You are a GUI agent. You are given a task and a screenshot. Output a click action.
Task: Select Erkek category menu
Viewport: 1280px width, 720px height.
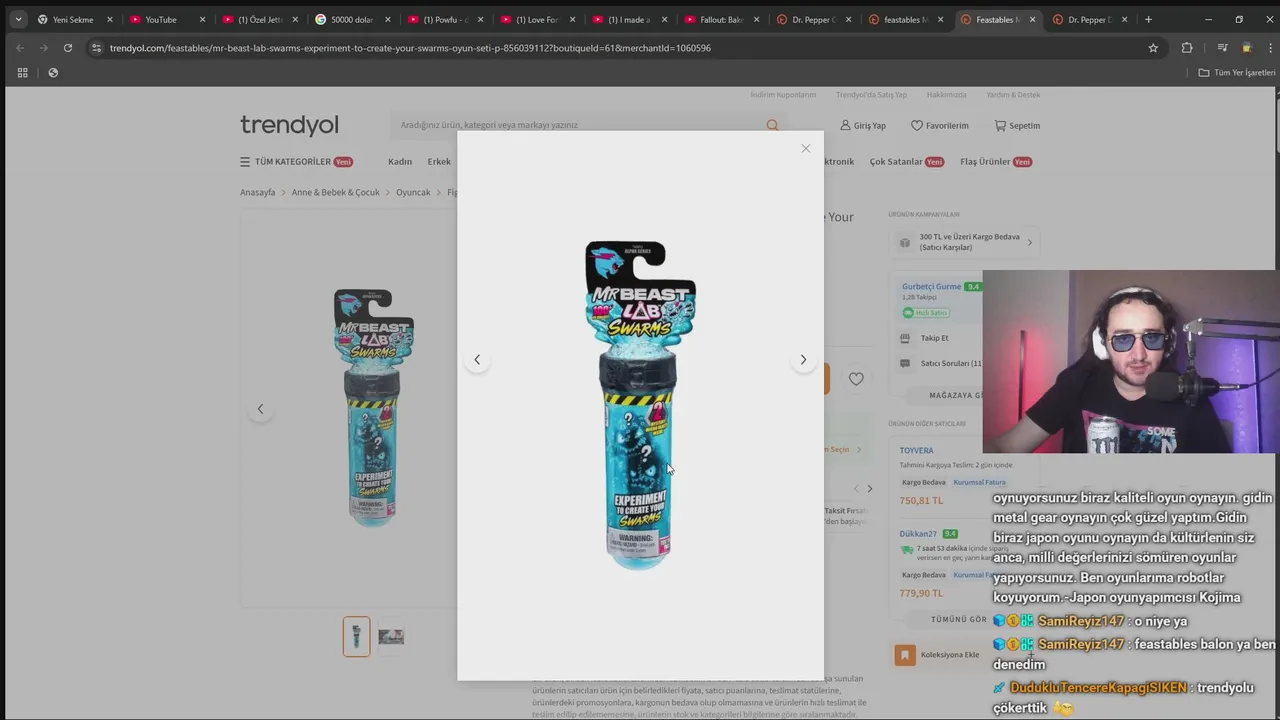tap(439, 162)
